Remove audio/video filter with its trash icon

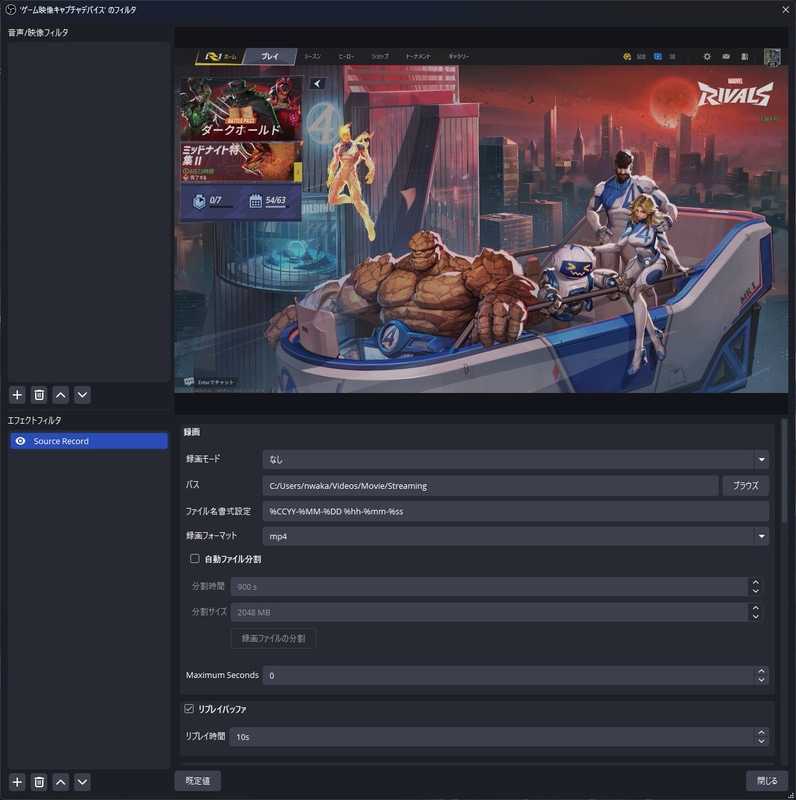coord(39,395)
